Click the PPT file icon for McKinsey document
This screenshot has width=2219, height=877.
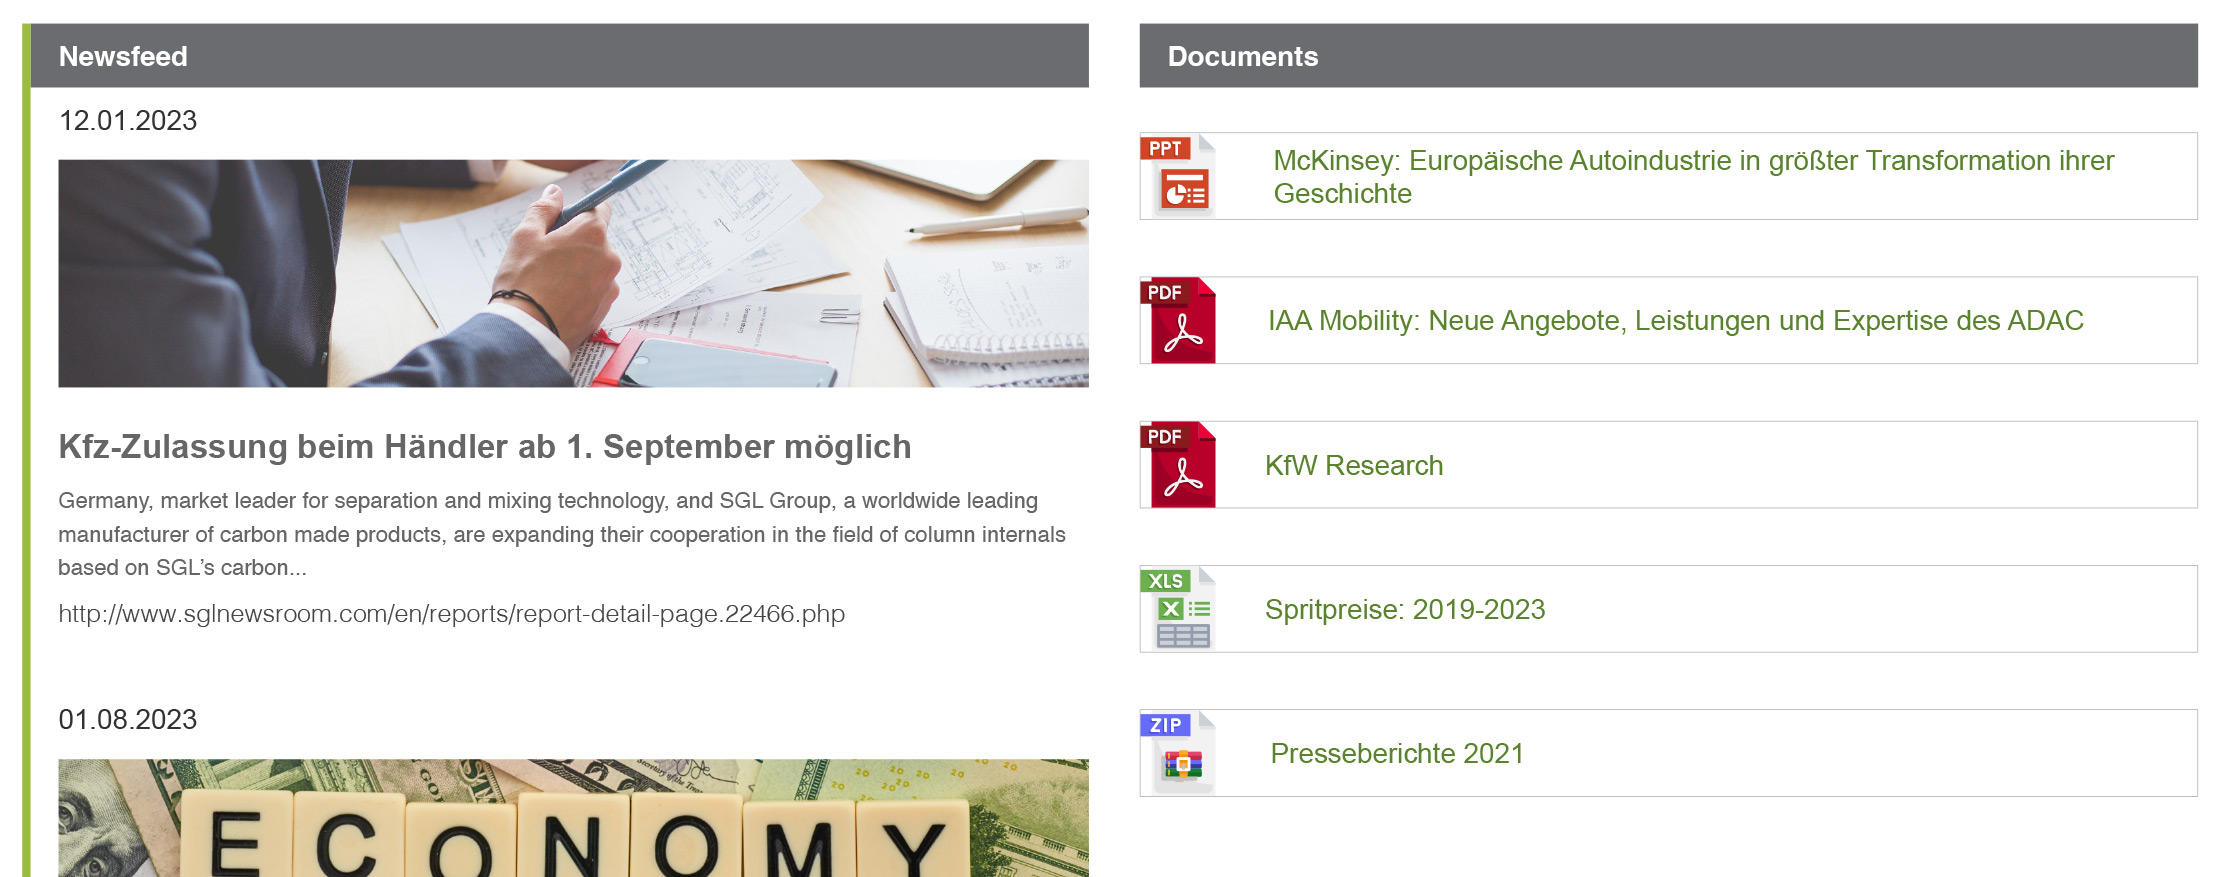(1178, 176)
